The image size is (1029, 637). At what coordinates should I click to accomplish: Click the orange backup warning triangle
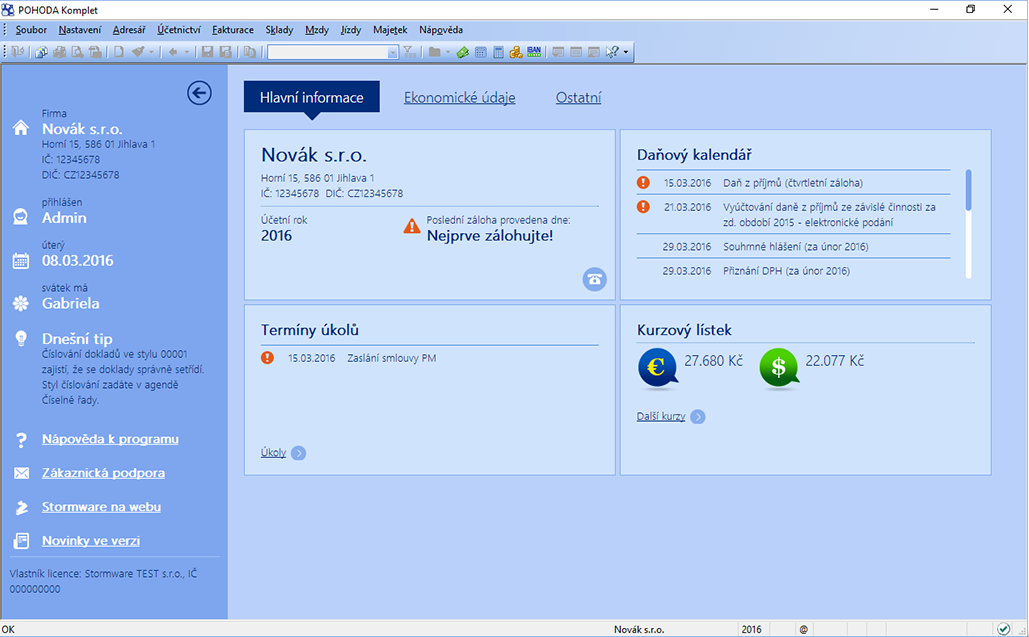pyautogui.click(x=411, y=227)
